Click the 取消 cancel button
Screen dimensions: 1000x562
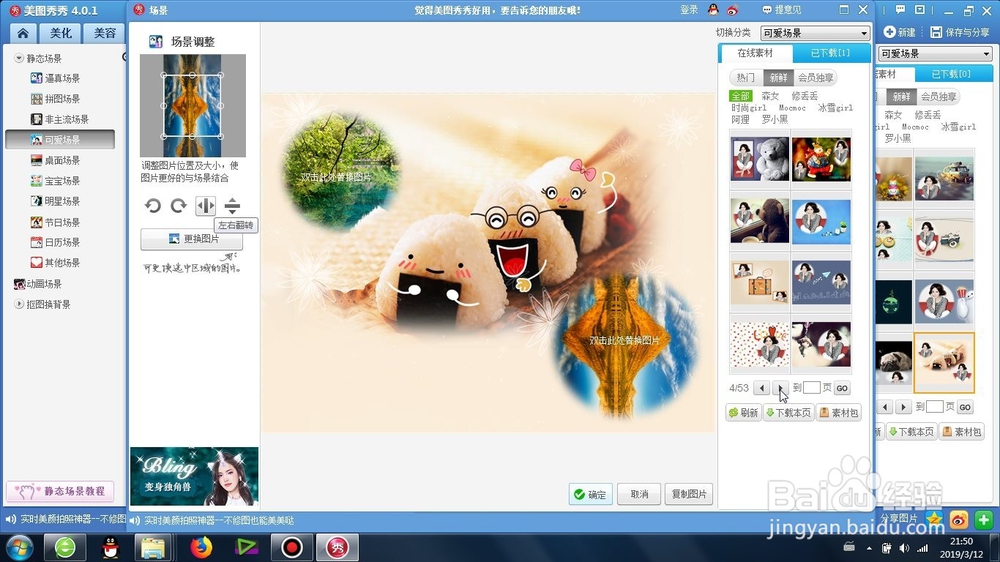(x=639, y=494)
